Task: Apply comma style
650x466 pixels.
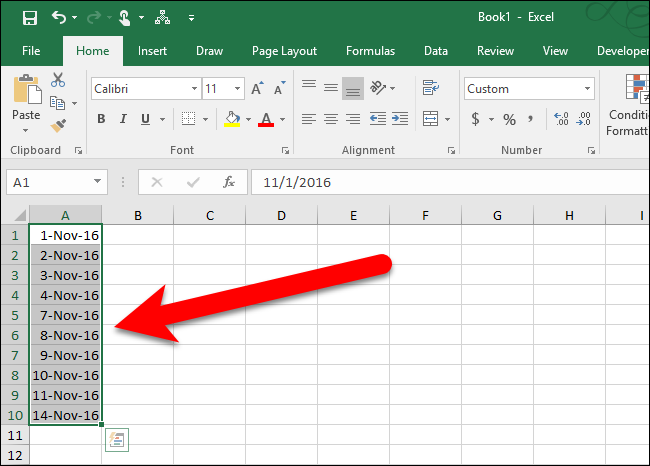Action: pos(530,119)
